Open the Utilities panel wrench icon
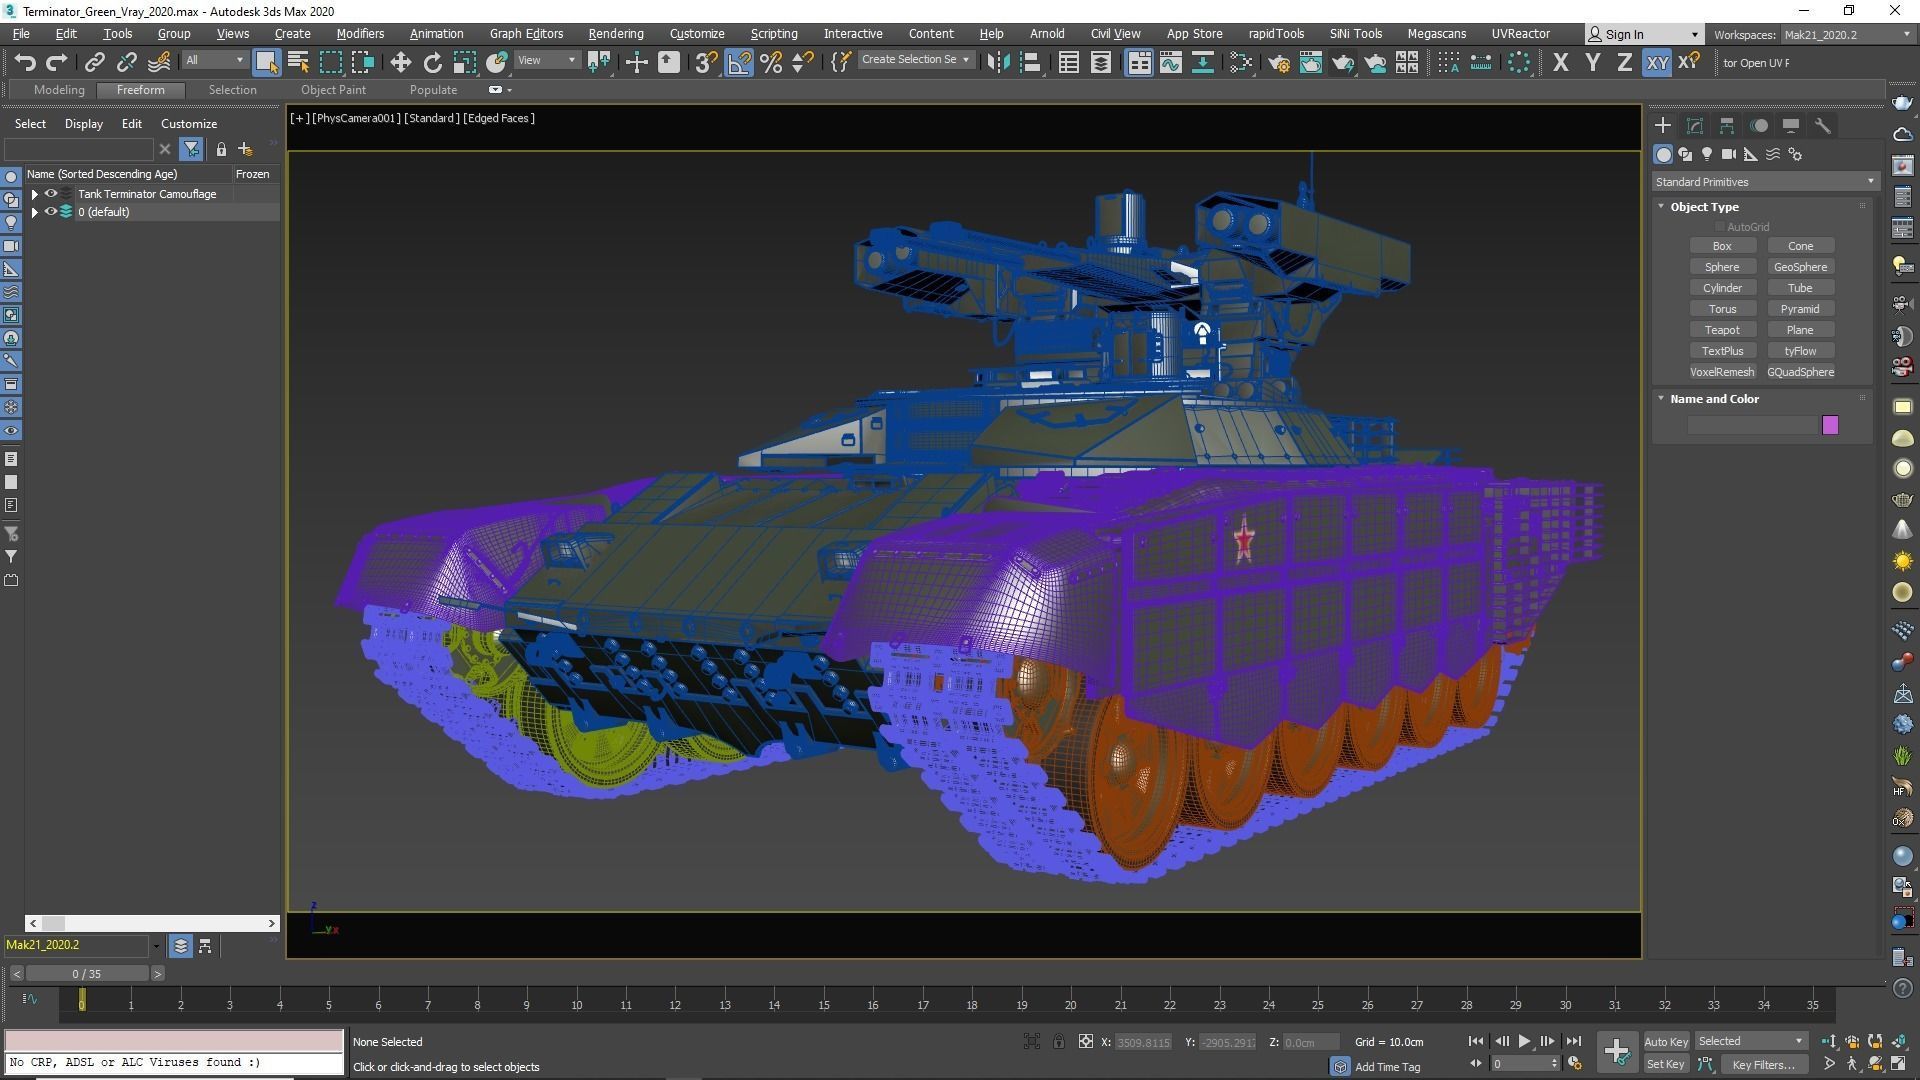The image size is (1920, 1080). click(1822, 126)
